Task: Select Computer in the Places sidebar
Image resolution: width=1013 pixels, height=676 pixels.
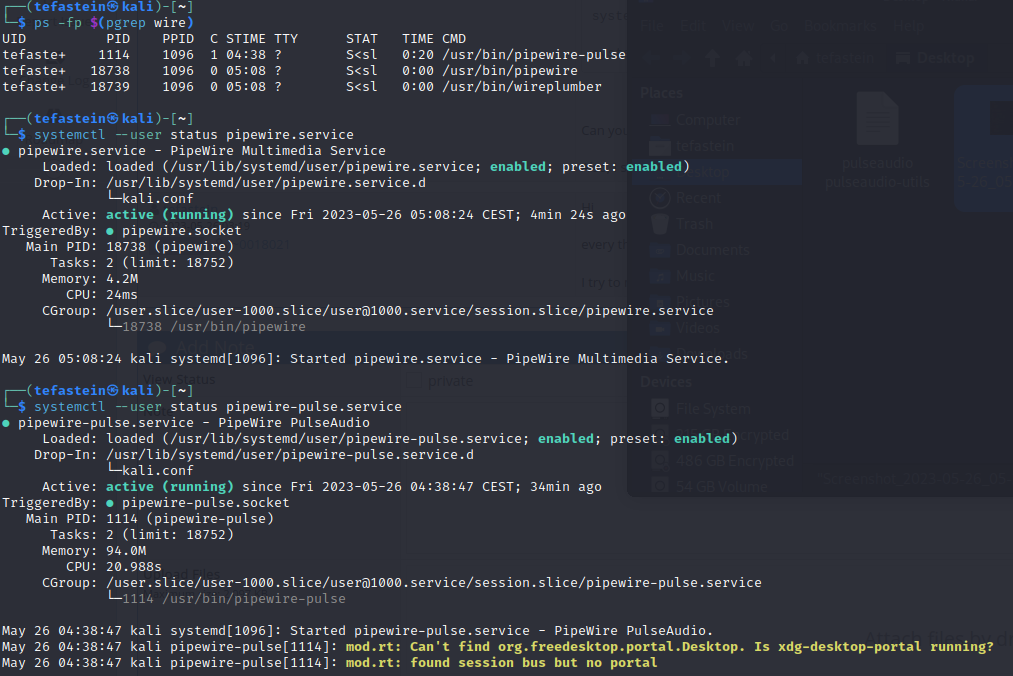Action: pos(707,119)
